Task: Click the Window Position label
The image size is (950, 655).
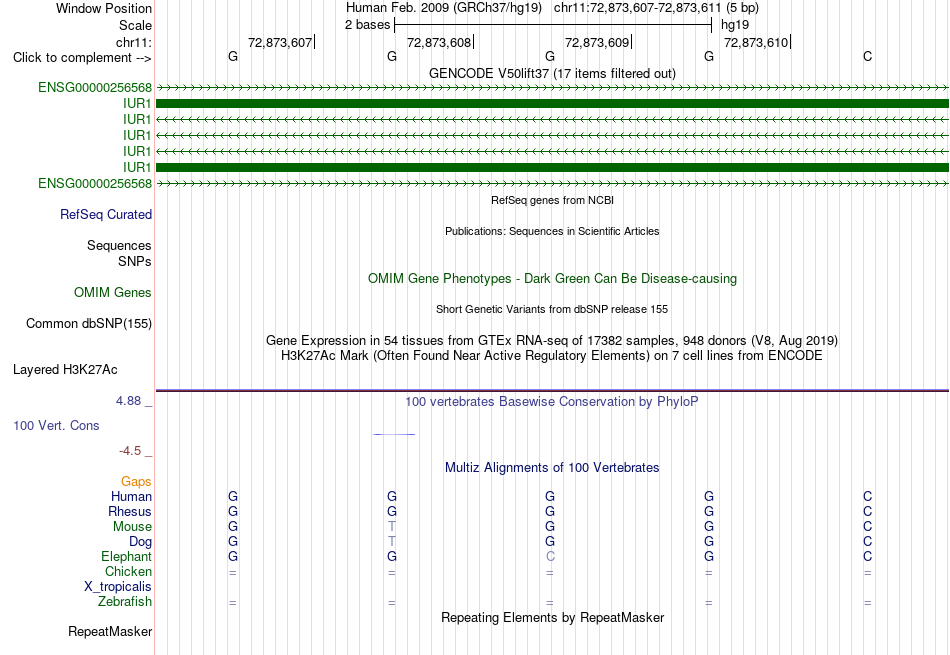Action: (104, 8)
